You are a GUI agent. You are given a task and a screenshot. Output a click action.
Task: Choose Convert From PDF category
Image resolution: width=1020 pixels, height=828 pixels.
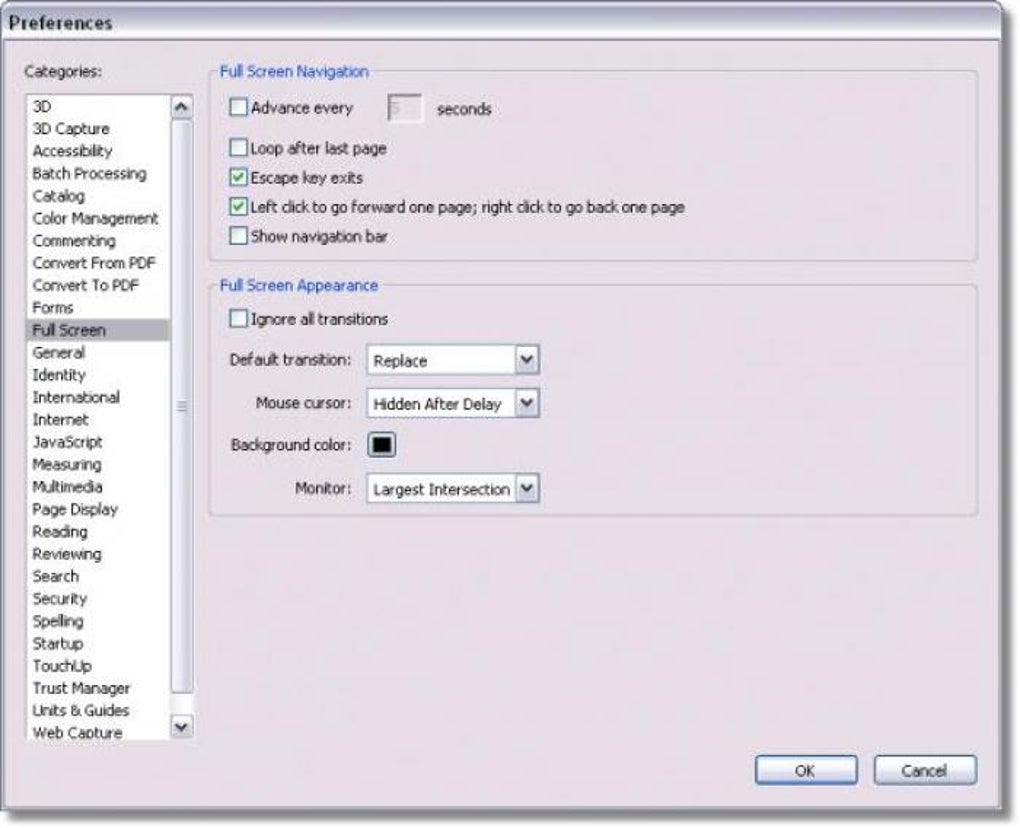98,263
